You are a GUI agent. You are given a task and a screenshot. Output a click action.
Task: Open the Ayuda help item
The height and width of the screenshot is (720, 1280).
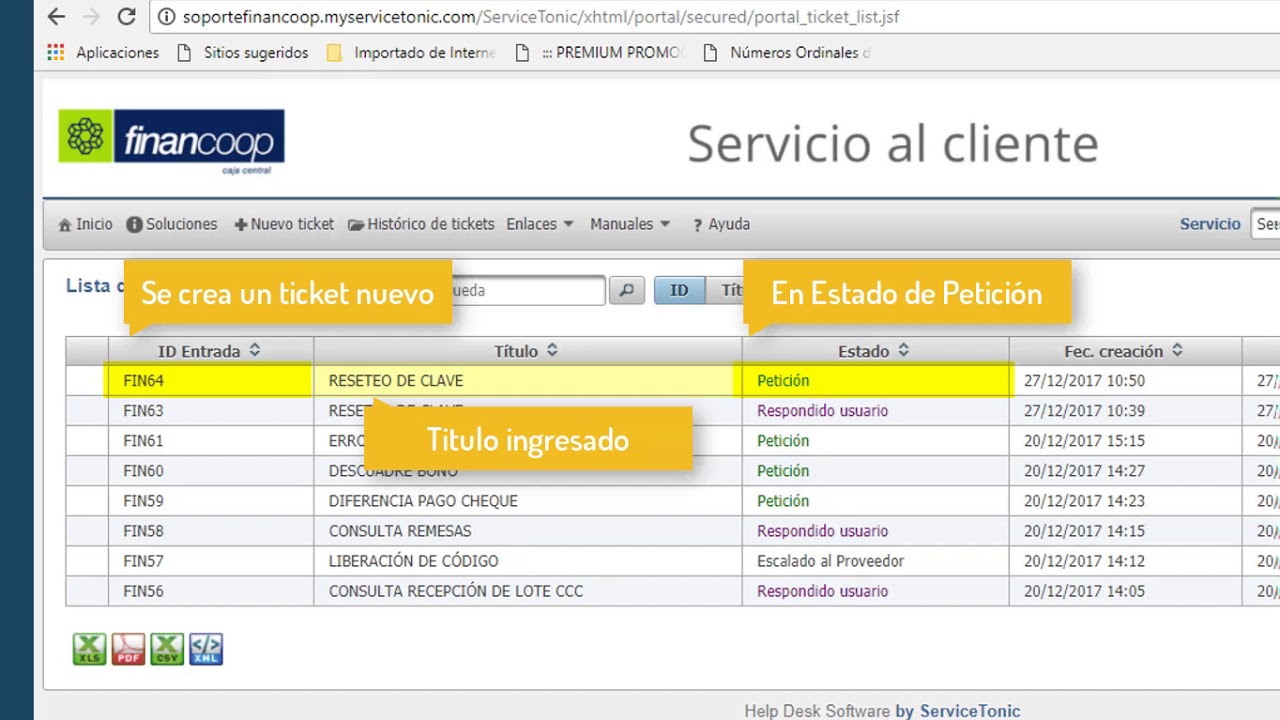pos(720,224)
